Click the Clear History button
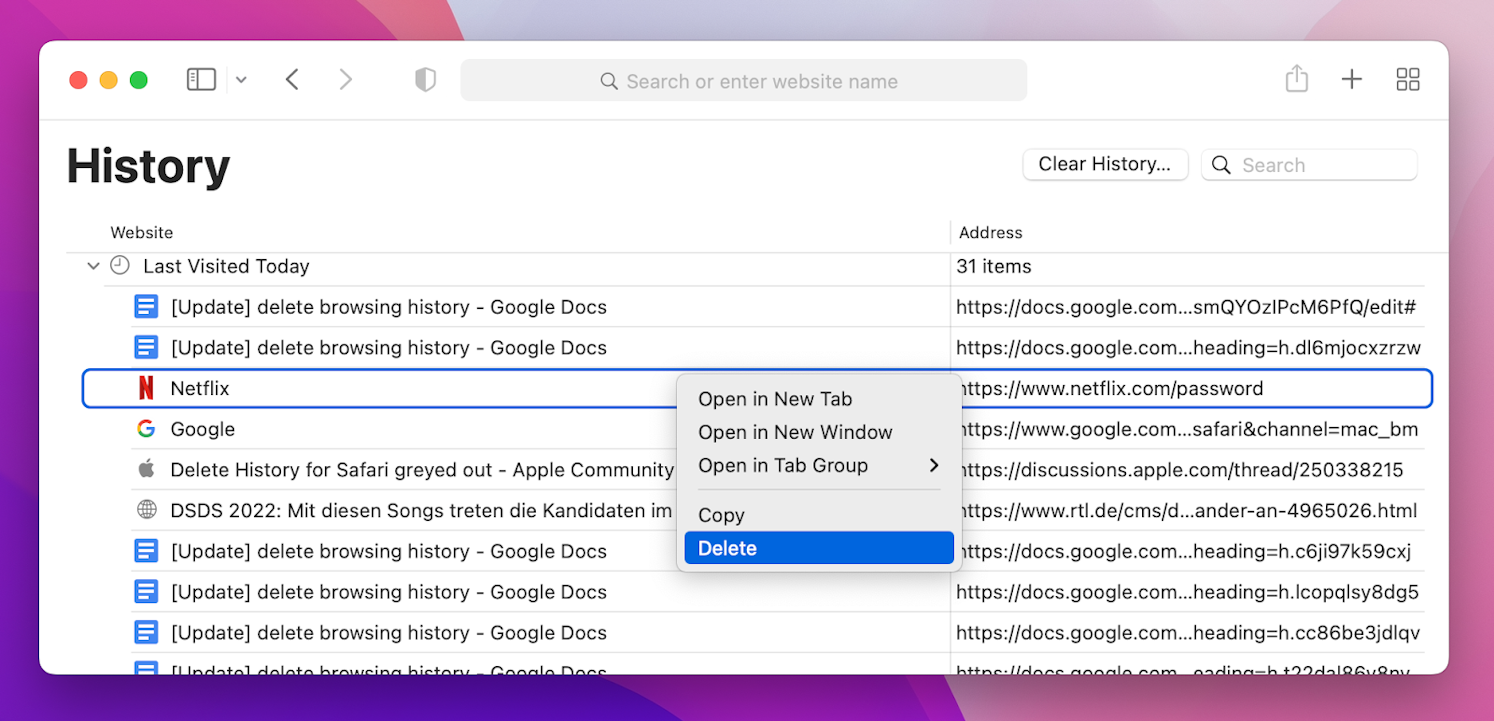This screenshot has height=721, width=1494. pos(1105,164)
